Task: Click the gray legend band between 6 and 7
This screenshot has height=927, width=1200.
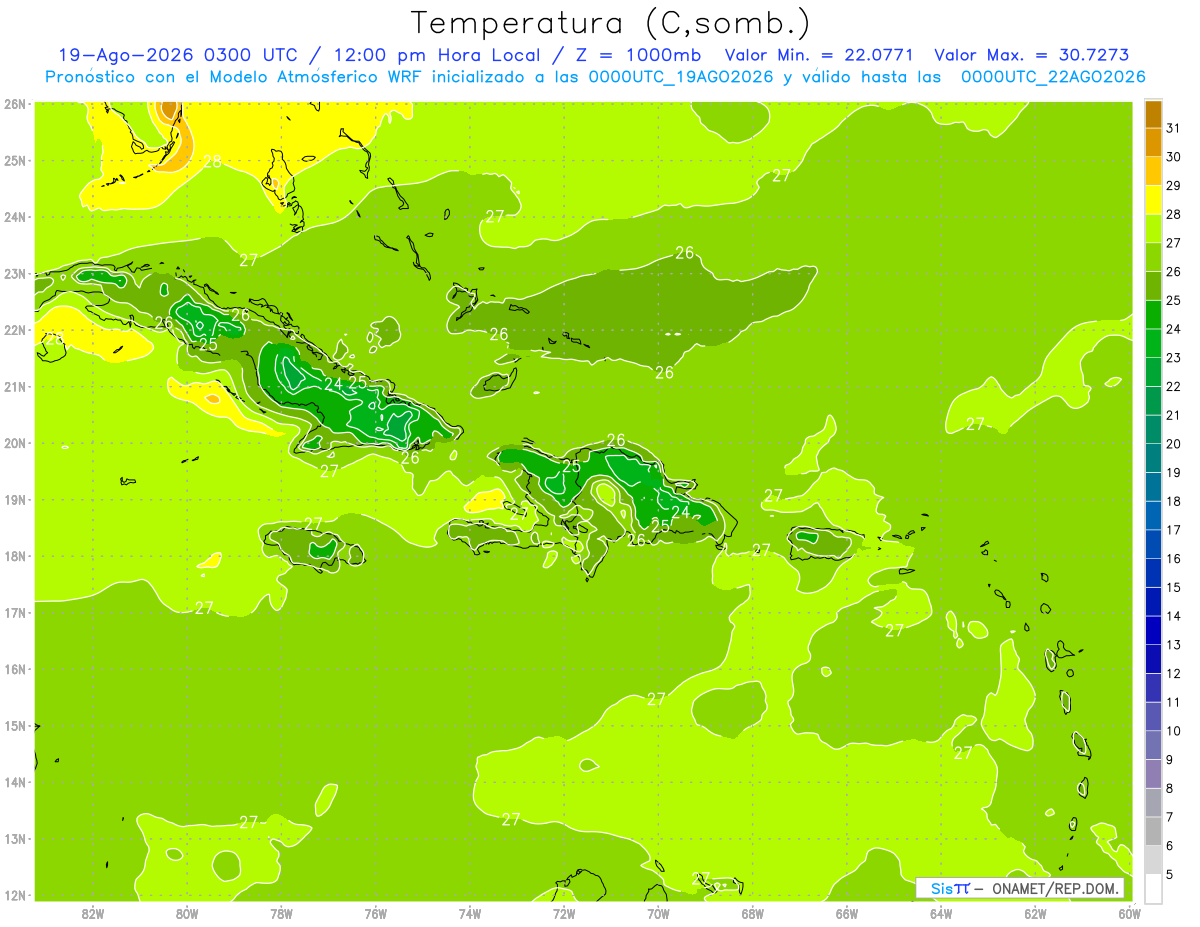Action: pyautogui.click(x=1153, y=831)
